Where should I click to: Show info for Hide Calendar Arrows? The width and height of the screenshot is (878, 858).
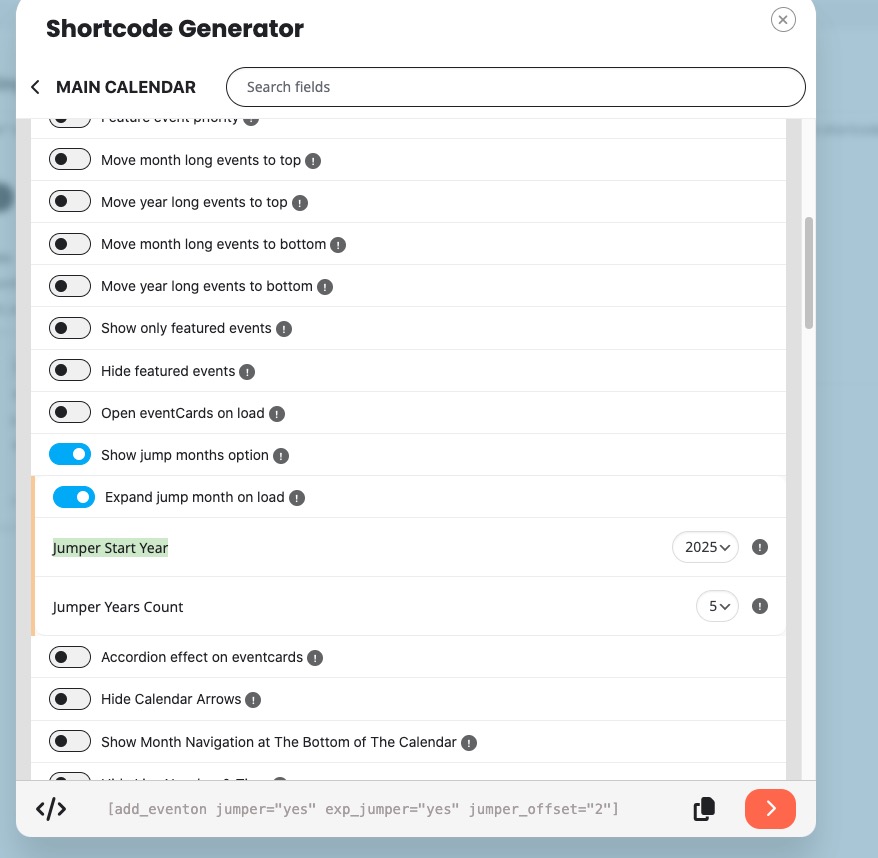click(x=253, y=700)
